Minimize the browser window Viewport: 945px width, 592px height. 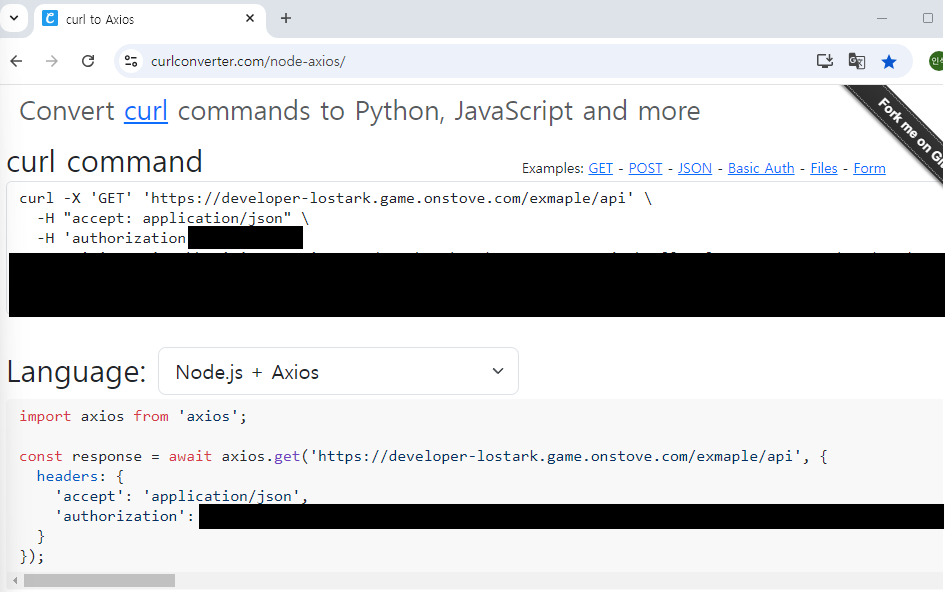(882, 18)
